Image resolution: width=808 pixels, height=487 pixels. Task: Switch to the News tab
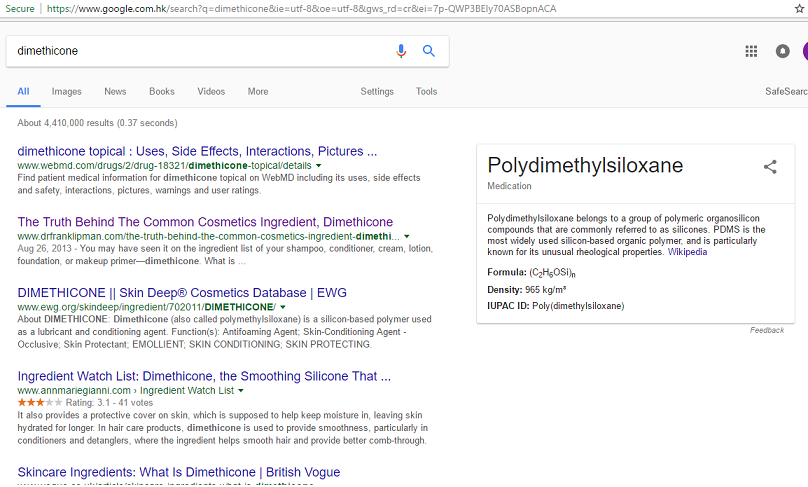[115, 92]
